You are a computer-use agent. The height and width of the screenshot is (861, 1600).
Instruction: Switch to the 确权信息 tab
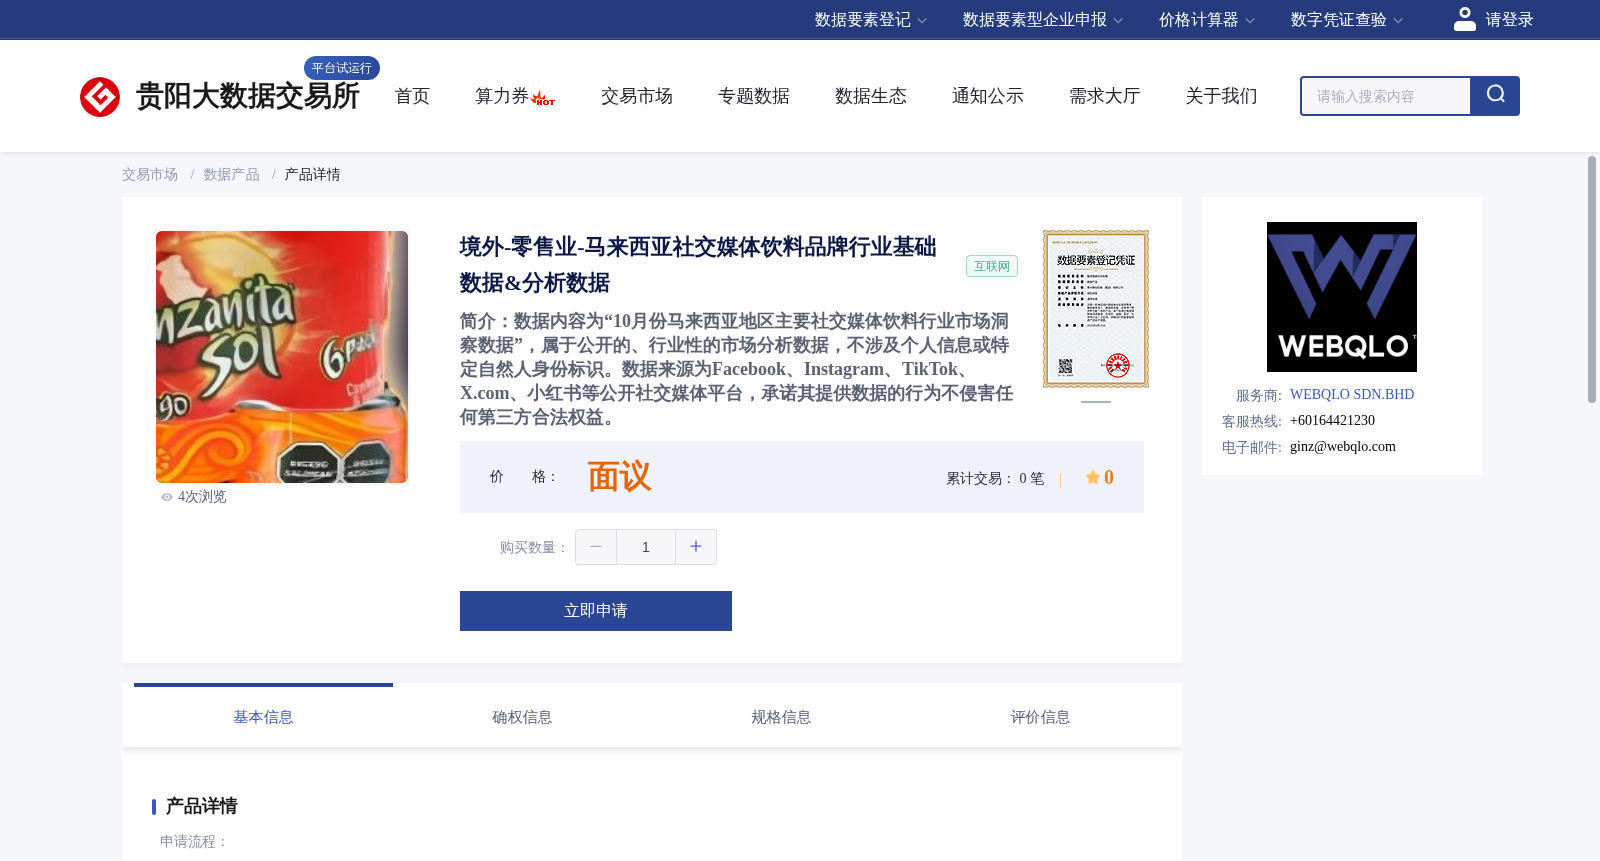point(522,716)
